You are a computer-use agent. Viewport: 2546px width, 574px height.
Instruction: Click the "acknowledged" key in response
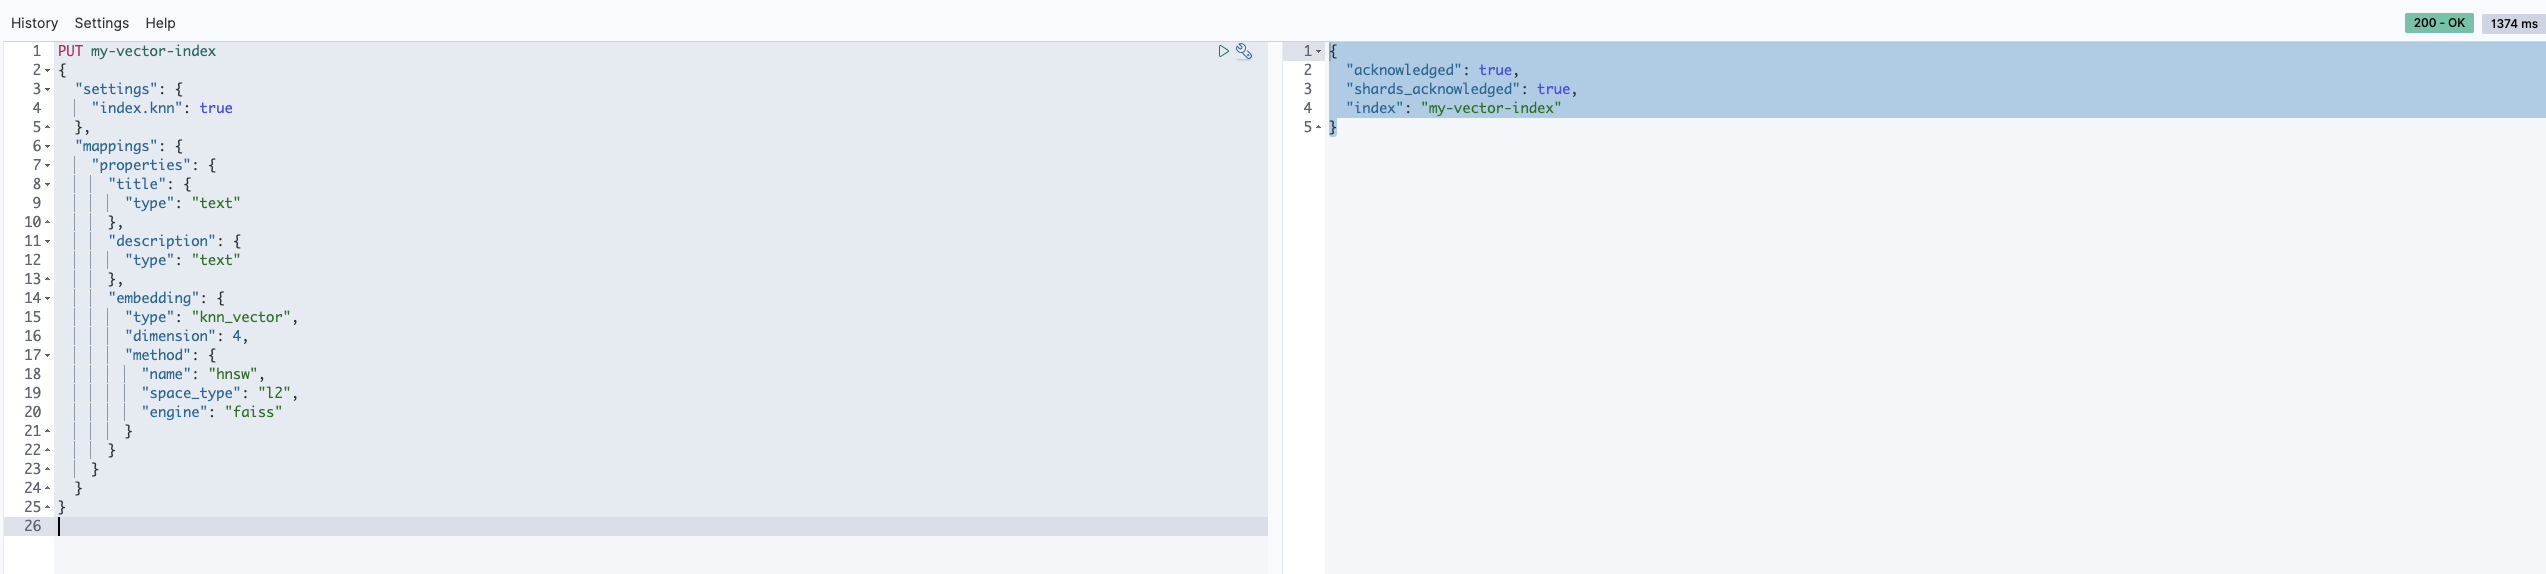coord(1404,70)
